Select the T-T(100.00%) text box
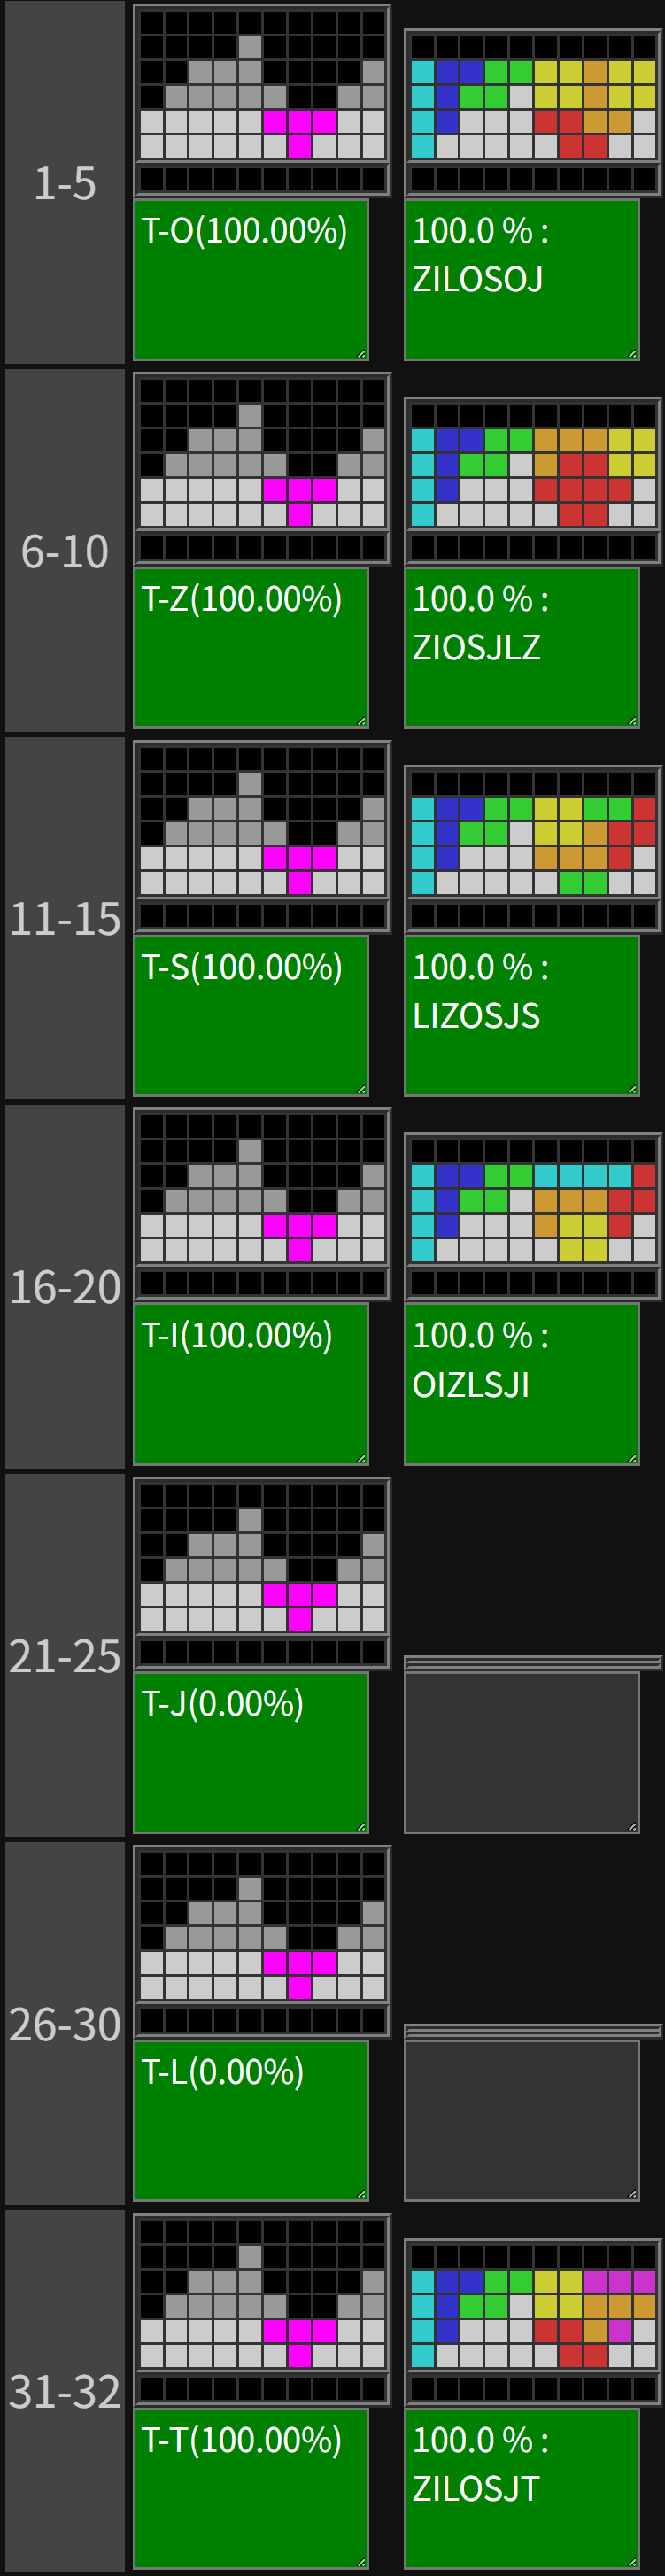 click(251, 2489)
